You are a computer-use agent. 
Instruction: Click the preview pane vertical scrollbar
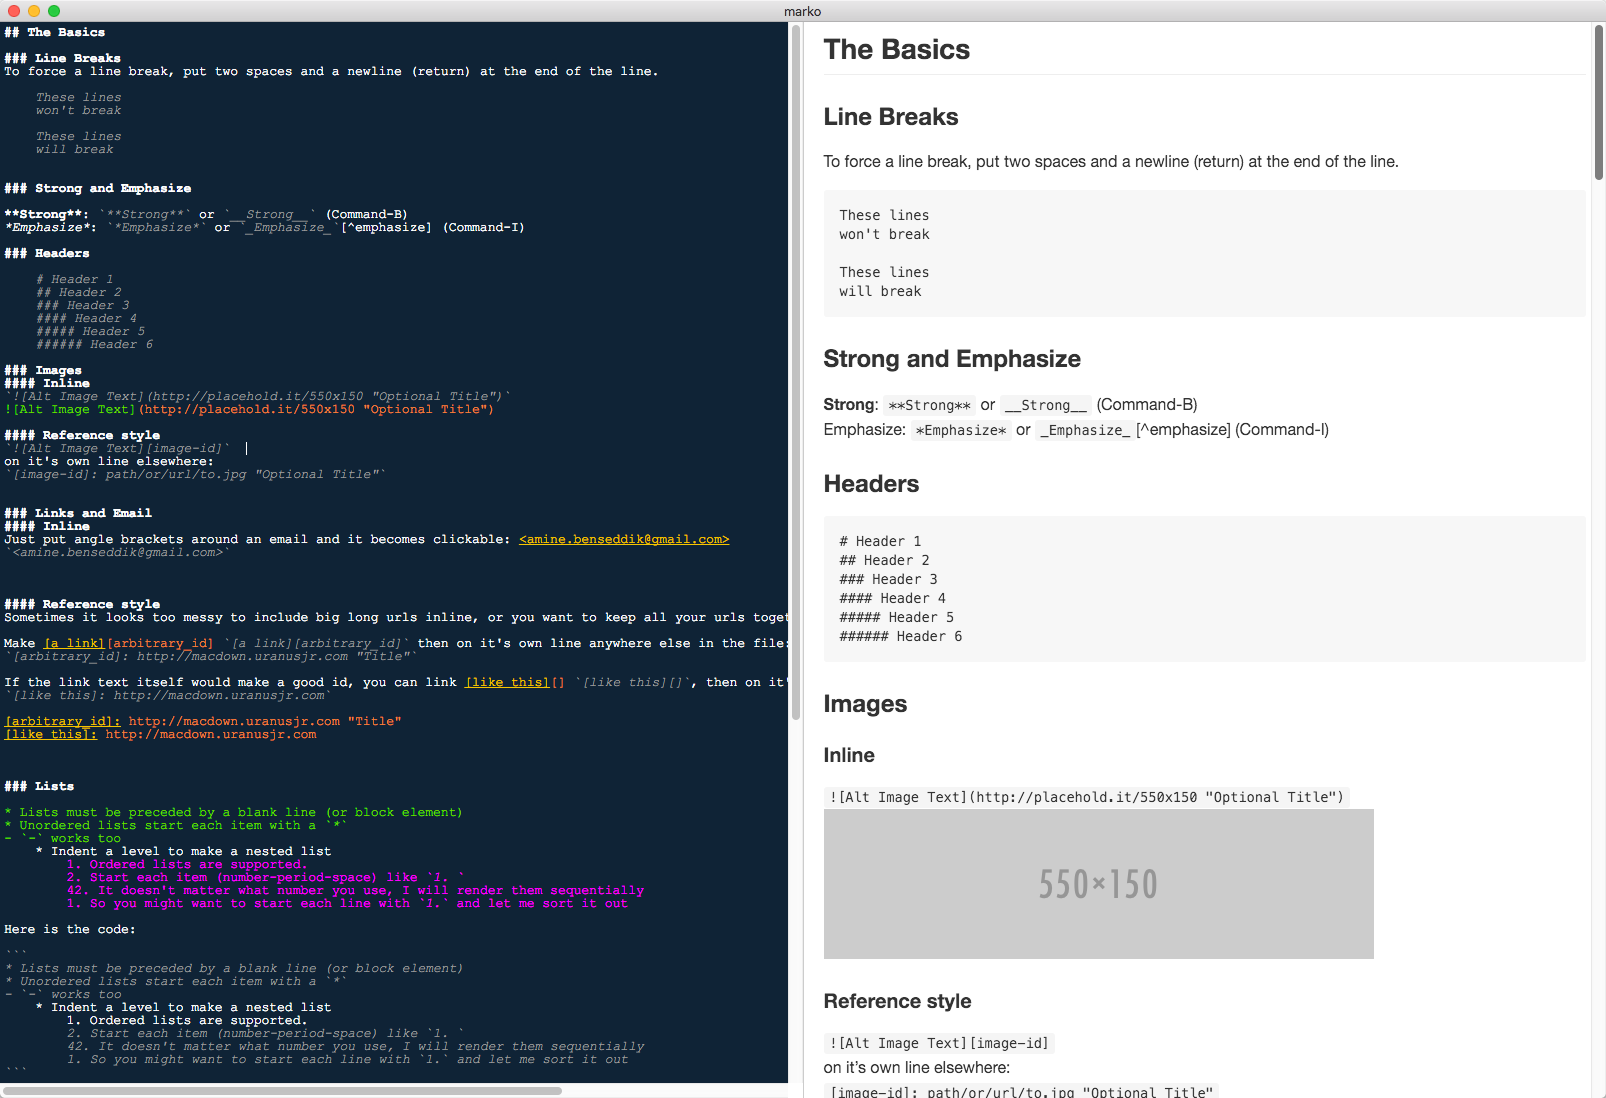click(1598, 102)
